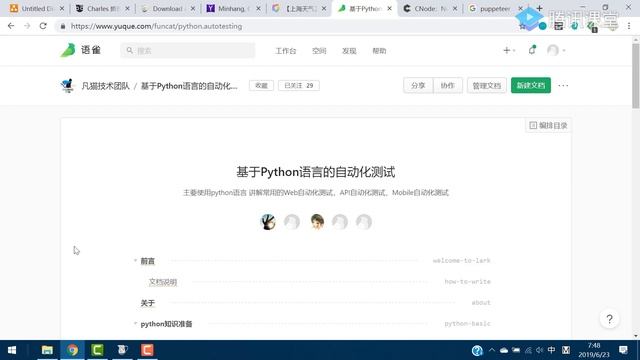
Task: Click the python-basic slug text
Action: pyautogui.click(x=467, y=324)
